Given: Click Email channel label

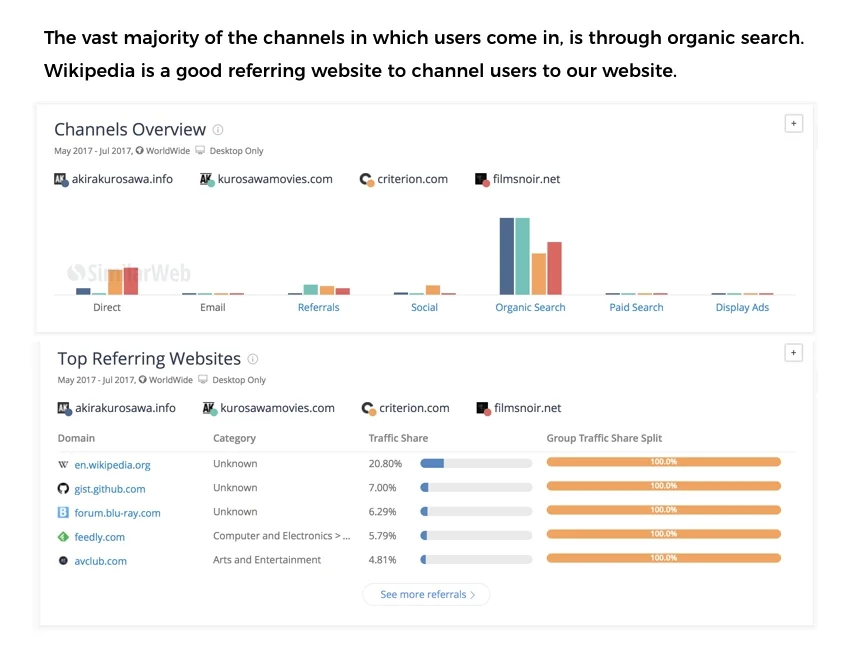Looking at the screenshot, I should [x=213, y=307].
